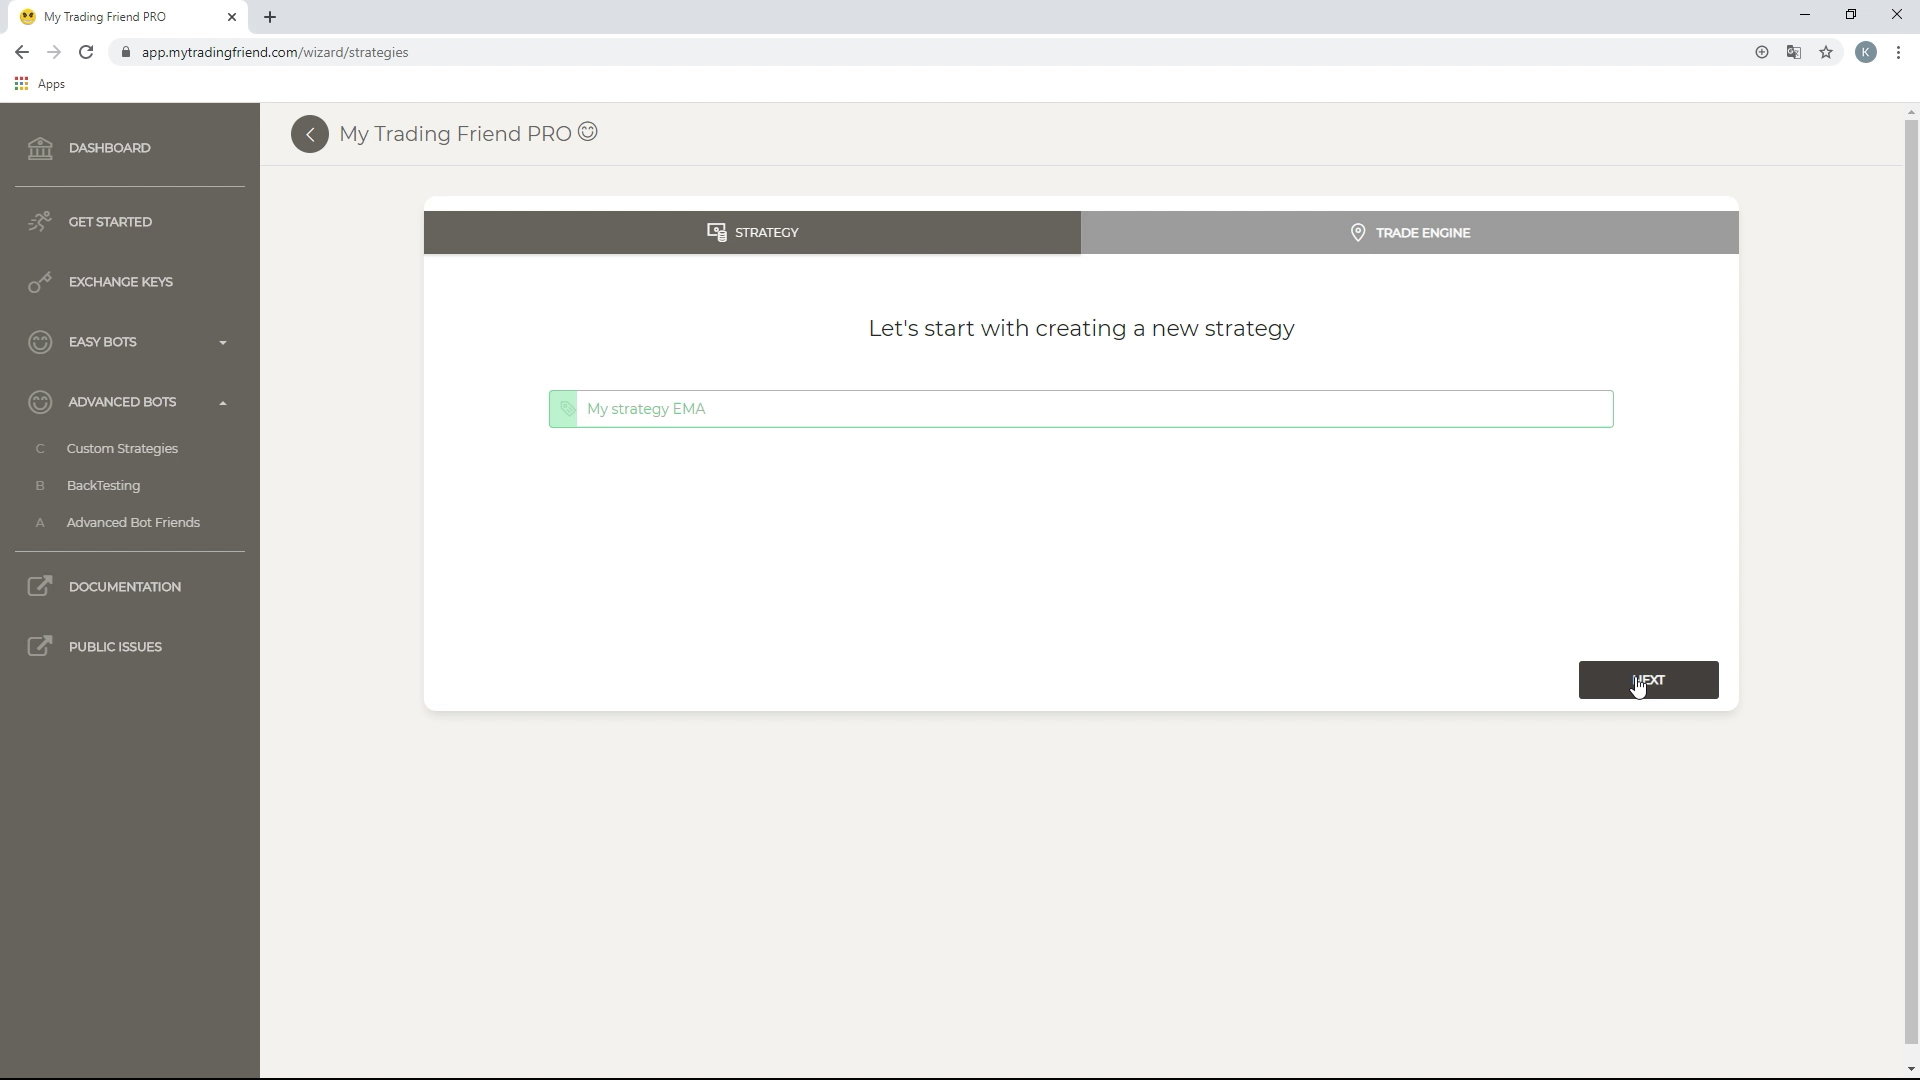The width and height of the screenshot is (1920, 1080).
Task: Open Advanced Bot Friends in sidebar
Action: pos(133,523)
